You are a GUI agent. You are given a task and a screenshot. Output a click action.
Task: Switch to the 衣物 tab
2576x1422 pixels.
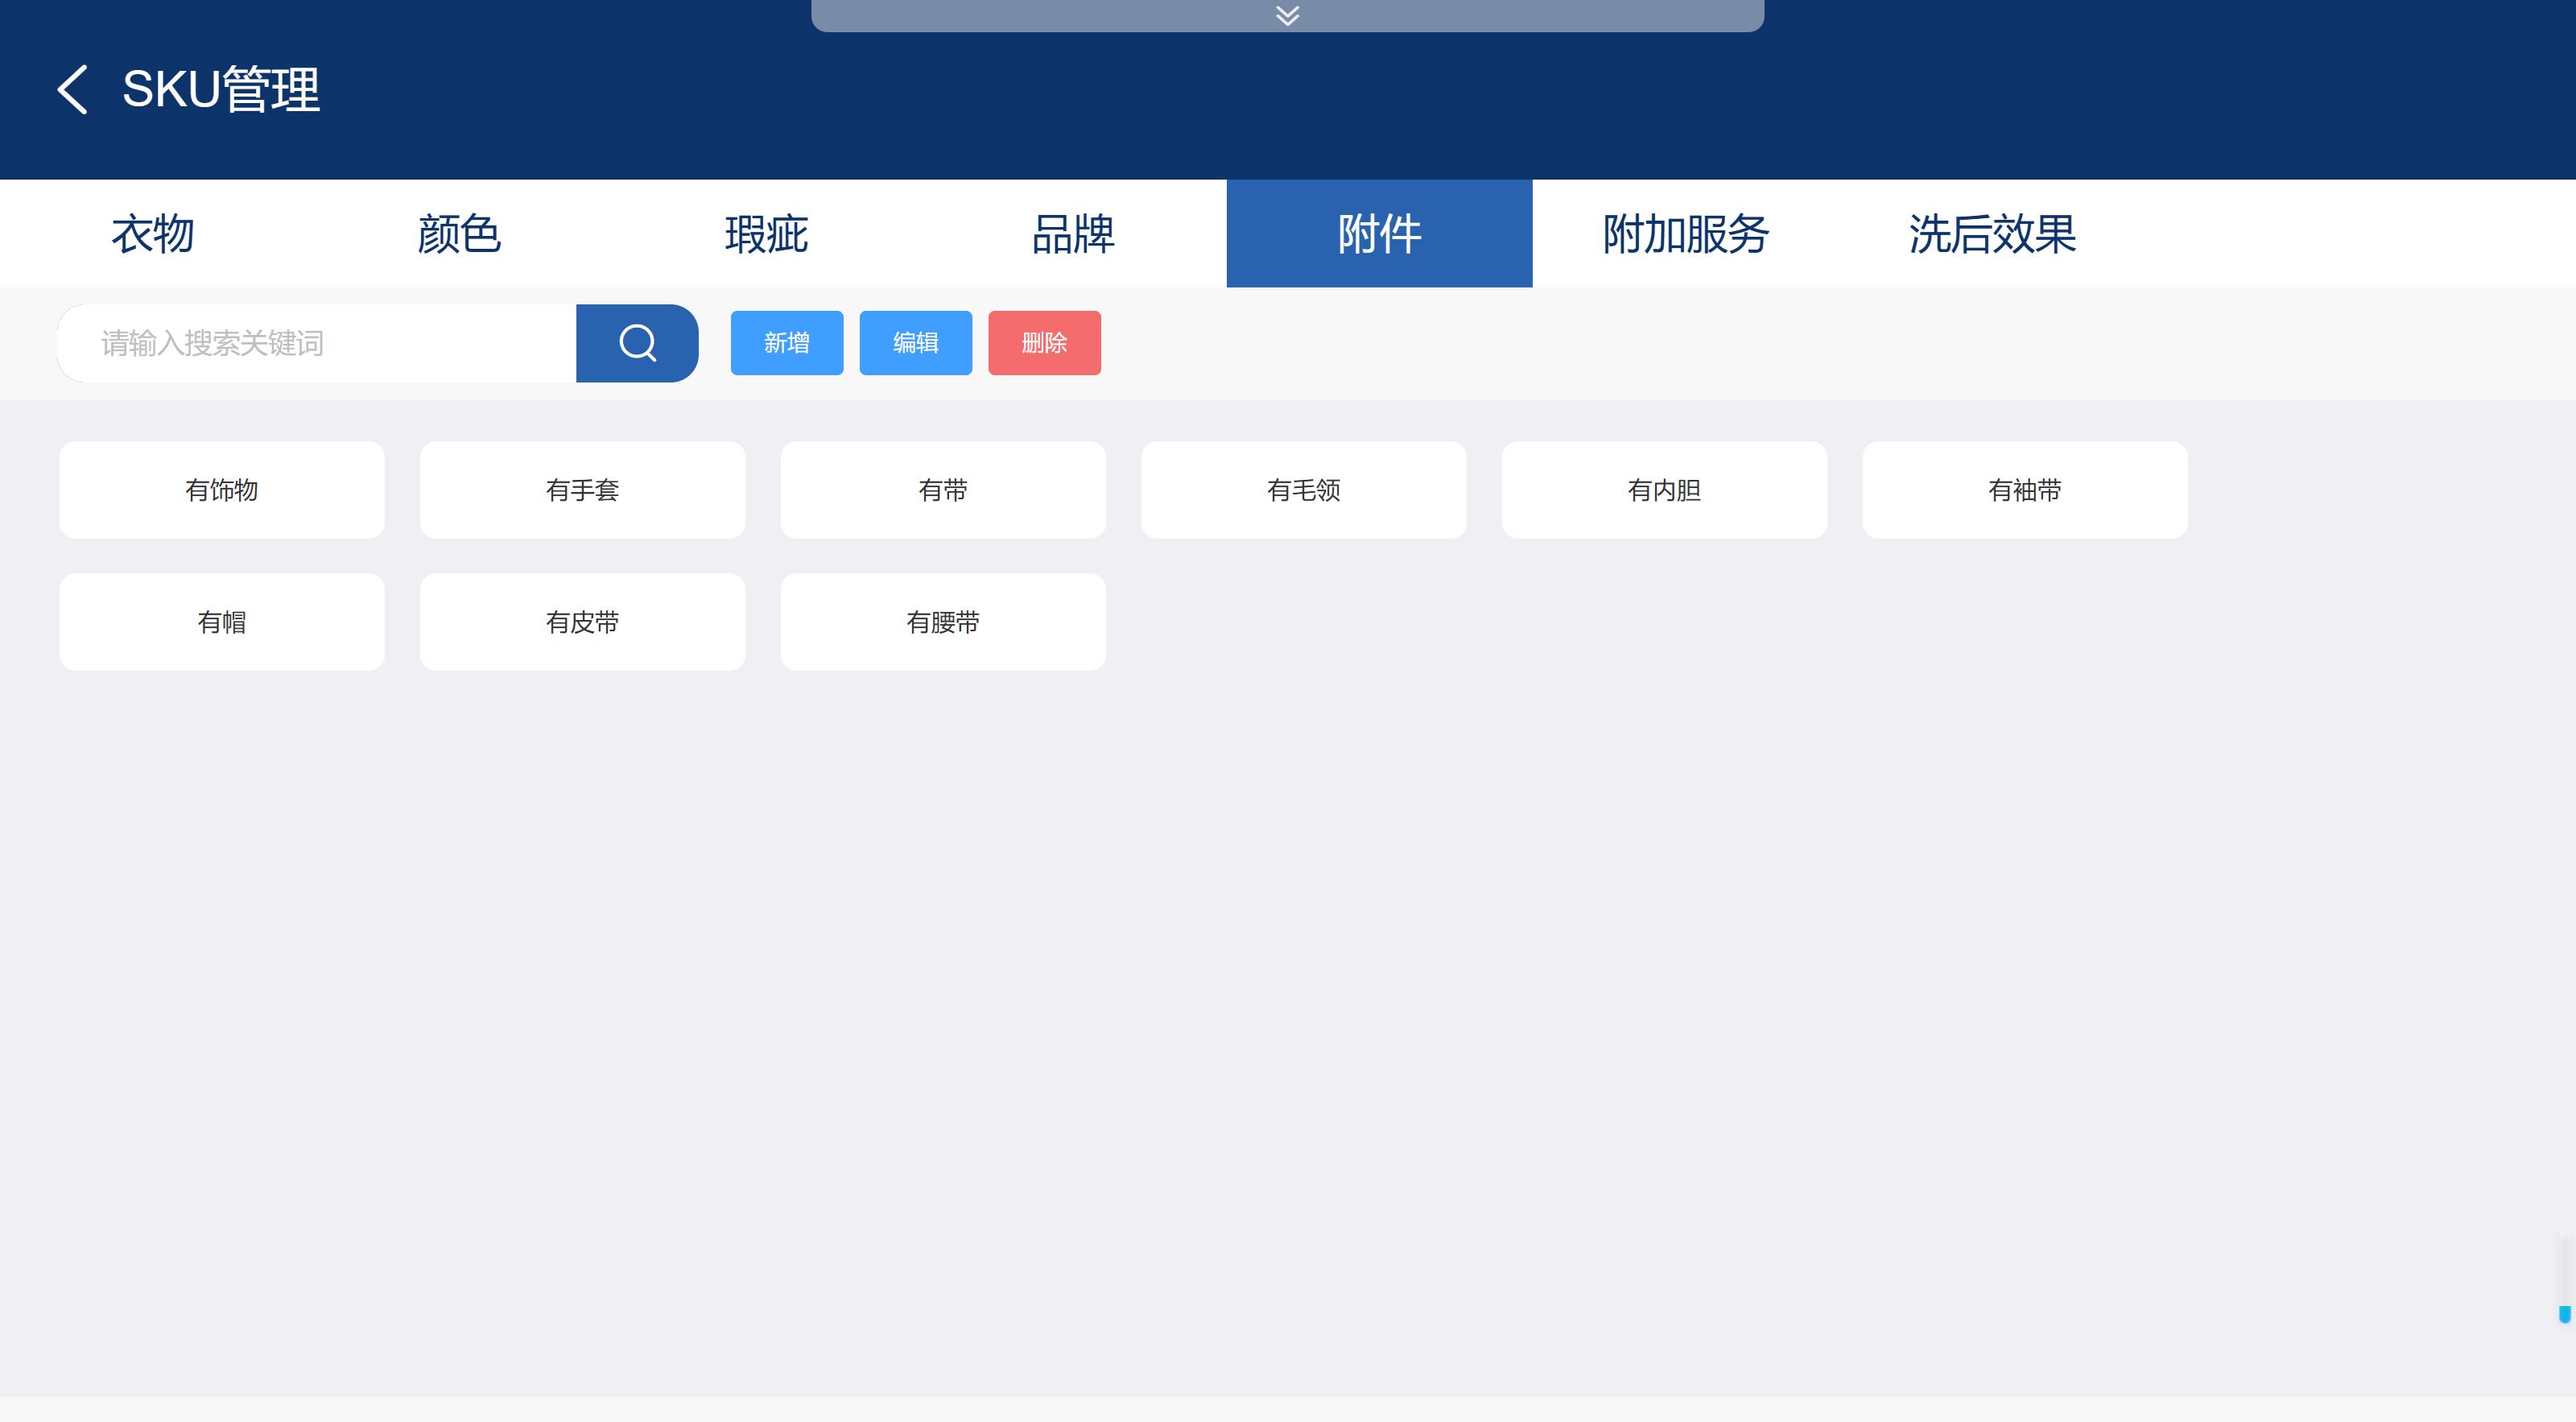153,234
